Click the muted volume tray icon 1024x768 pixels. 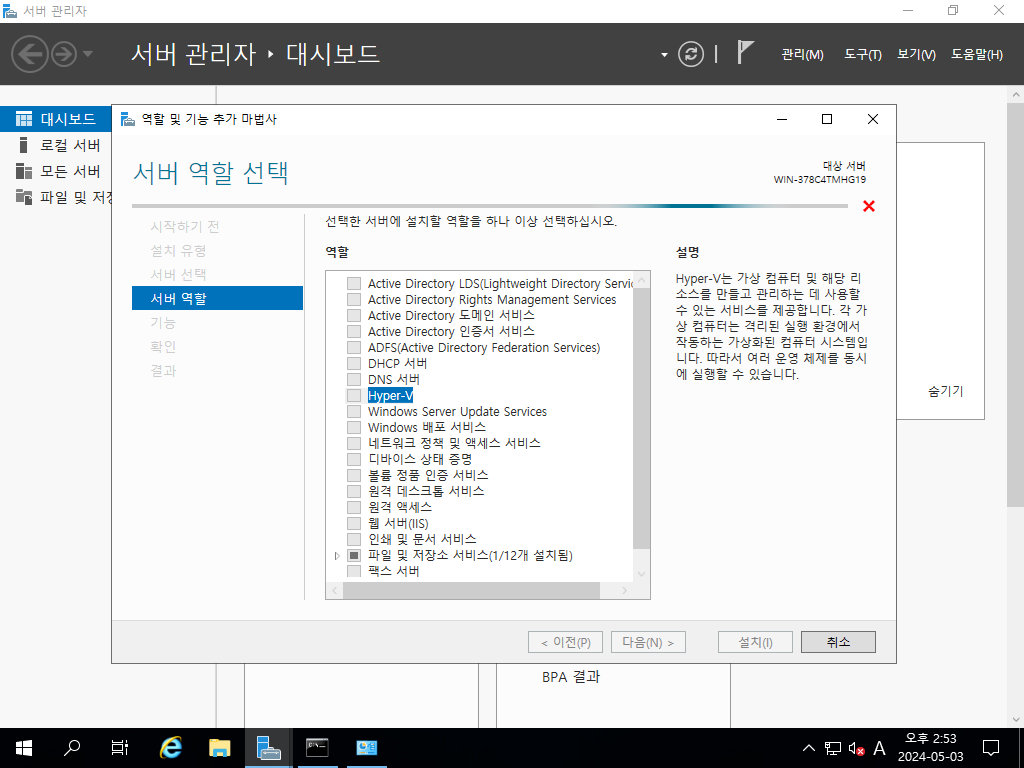click(x=856, y=748)
